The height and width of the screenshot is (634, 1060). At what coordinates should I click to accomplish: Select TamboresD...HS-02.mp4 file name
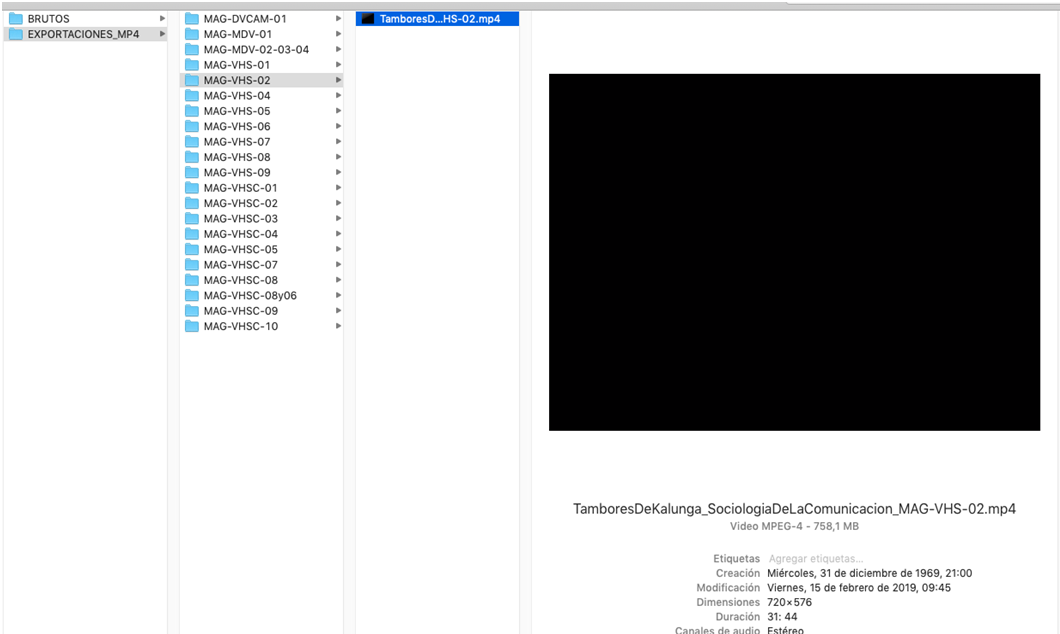(440, 19)
